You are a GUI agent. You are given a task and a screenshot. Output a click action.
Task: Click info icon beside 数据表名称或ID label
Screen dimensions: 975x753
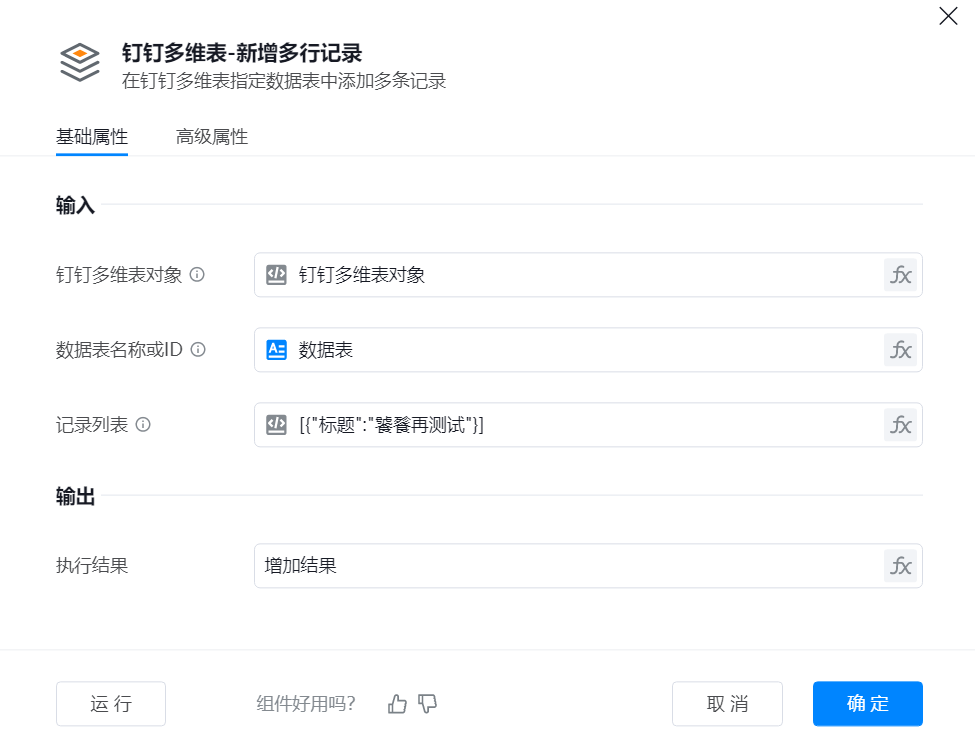[198, 350]
